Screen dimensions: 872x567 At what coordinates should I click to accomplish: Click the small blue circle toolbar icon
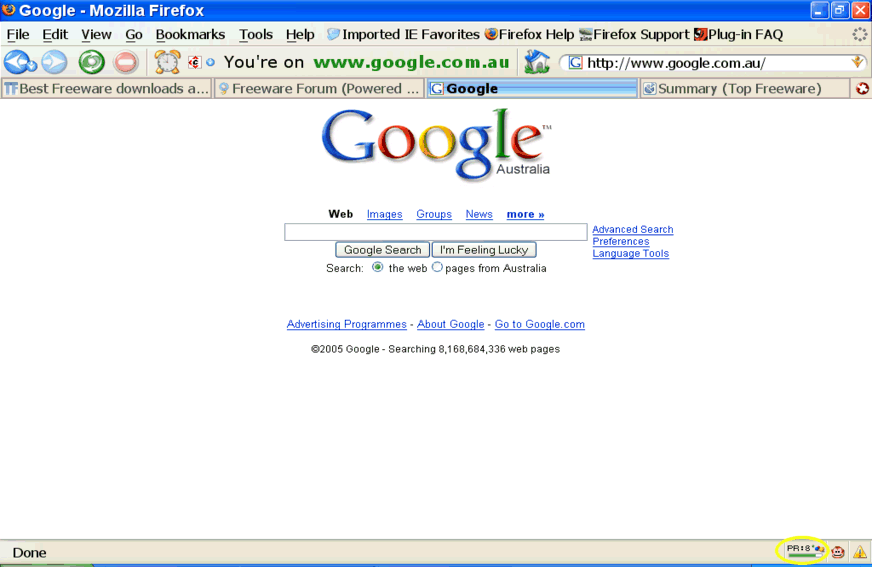point(210,62)
